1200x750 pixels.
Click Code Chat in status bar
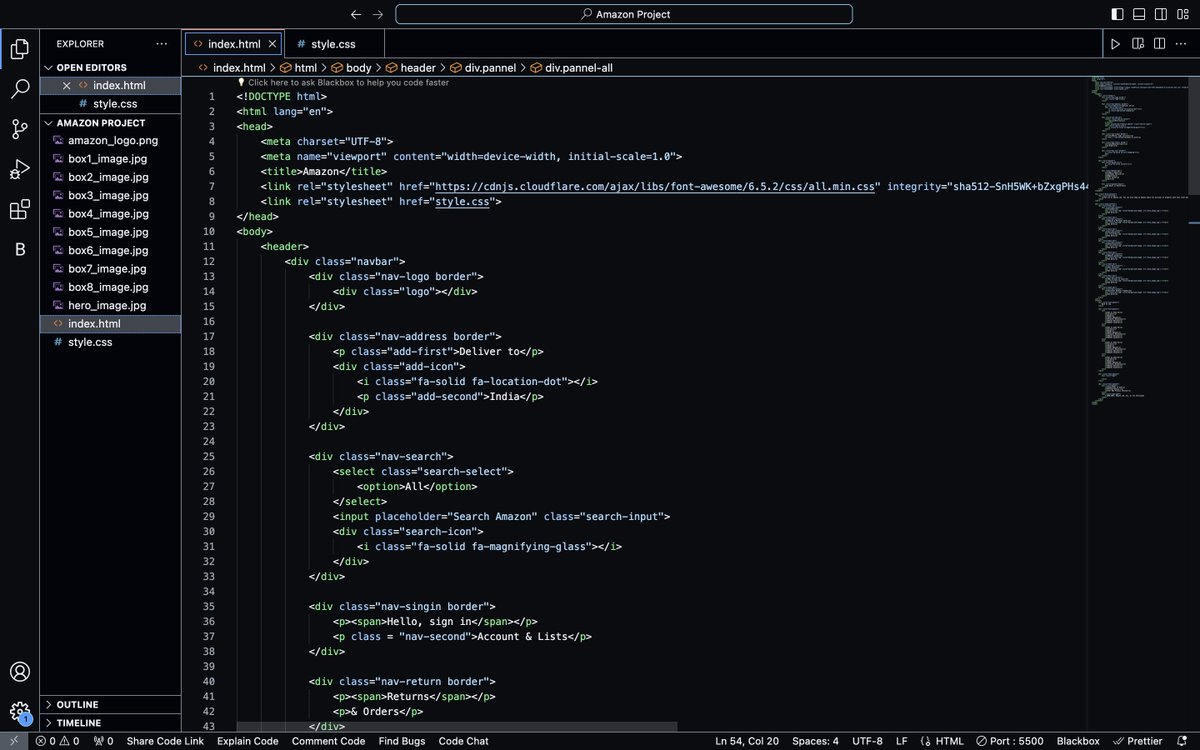(x=463, y=741)
